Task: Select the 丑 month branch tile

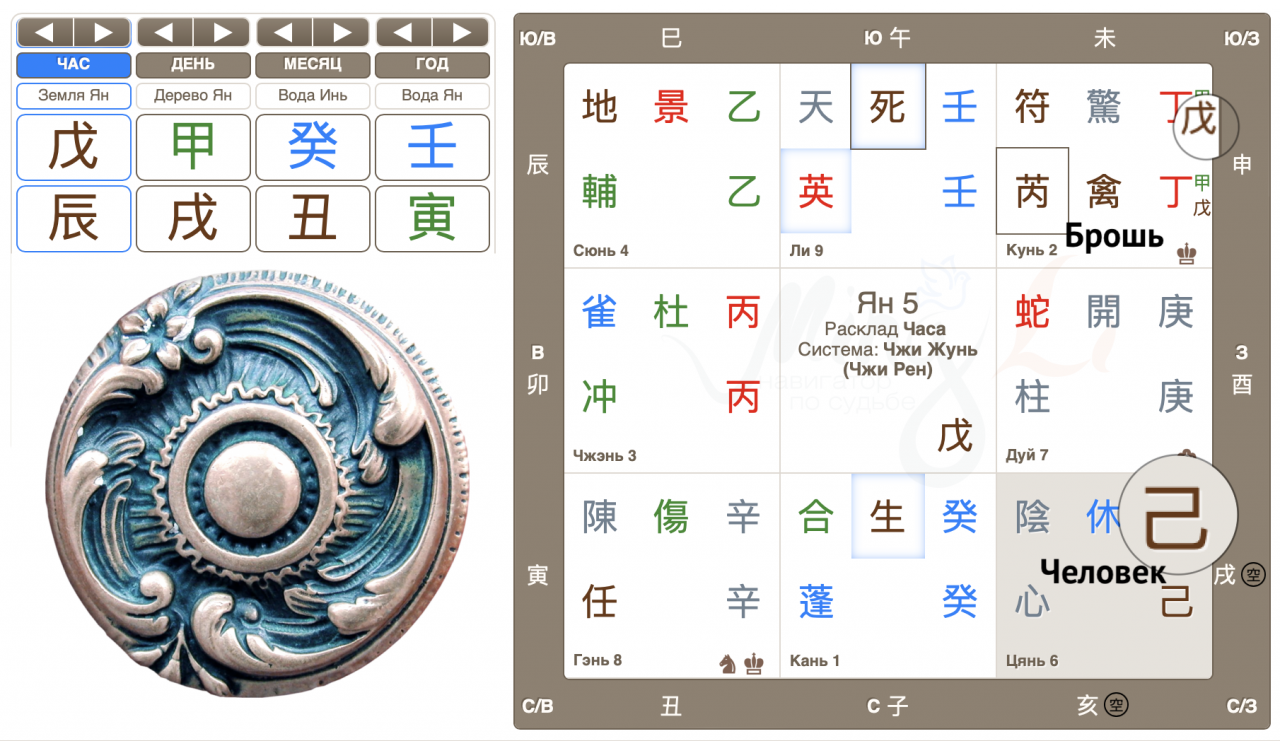Action: [x=313, y=219]
